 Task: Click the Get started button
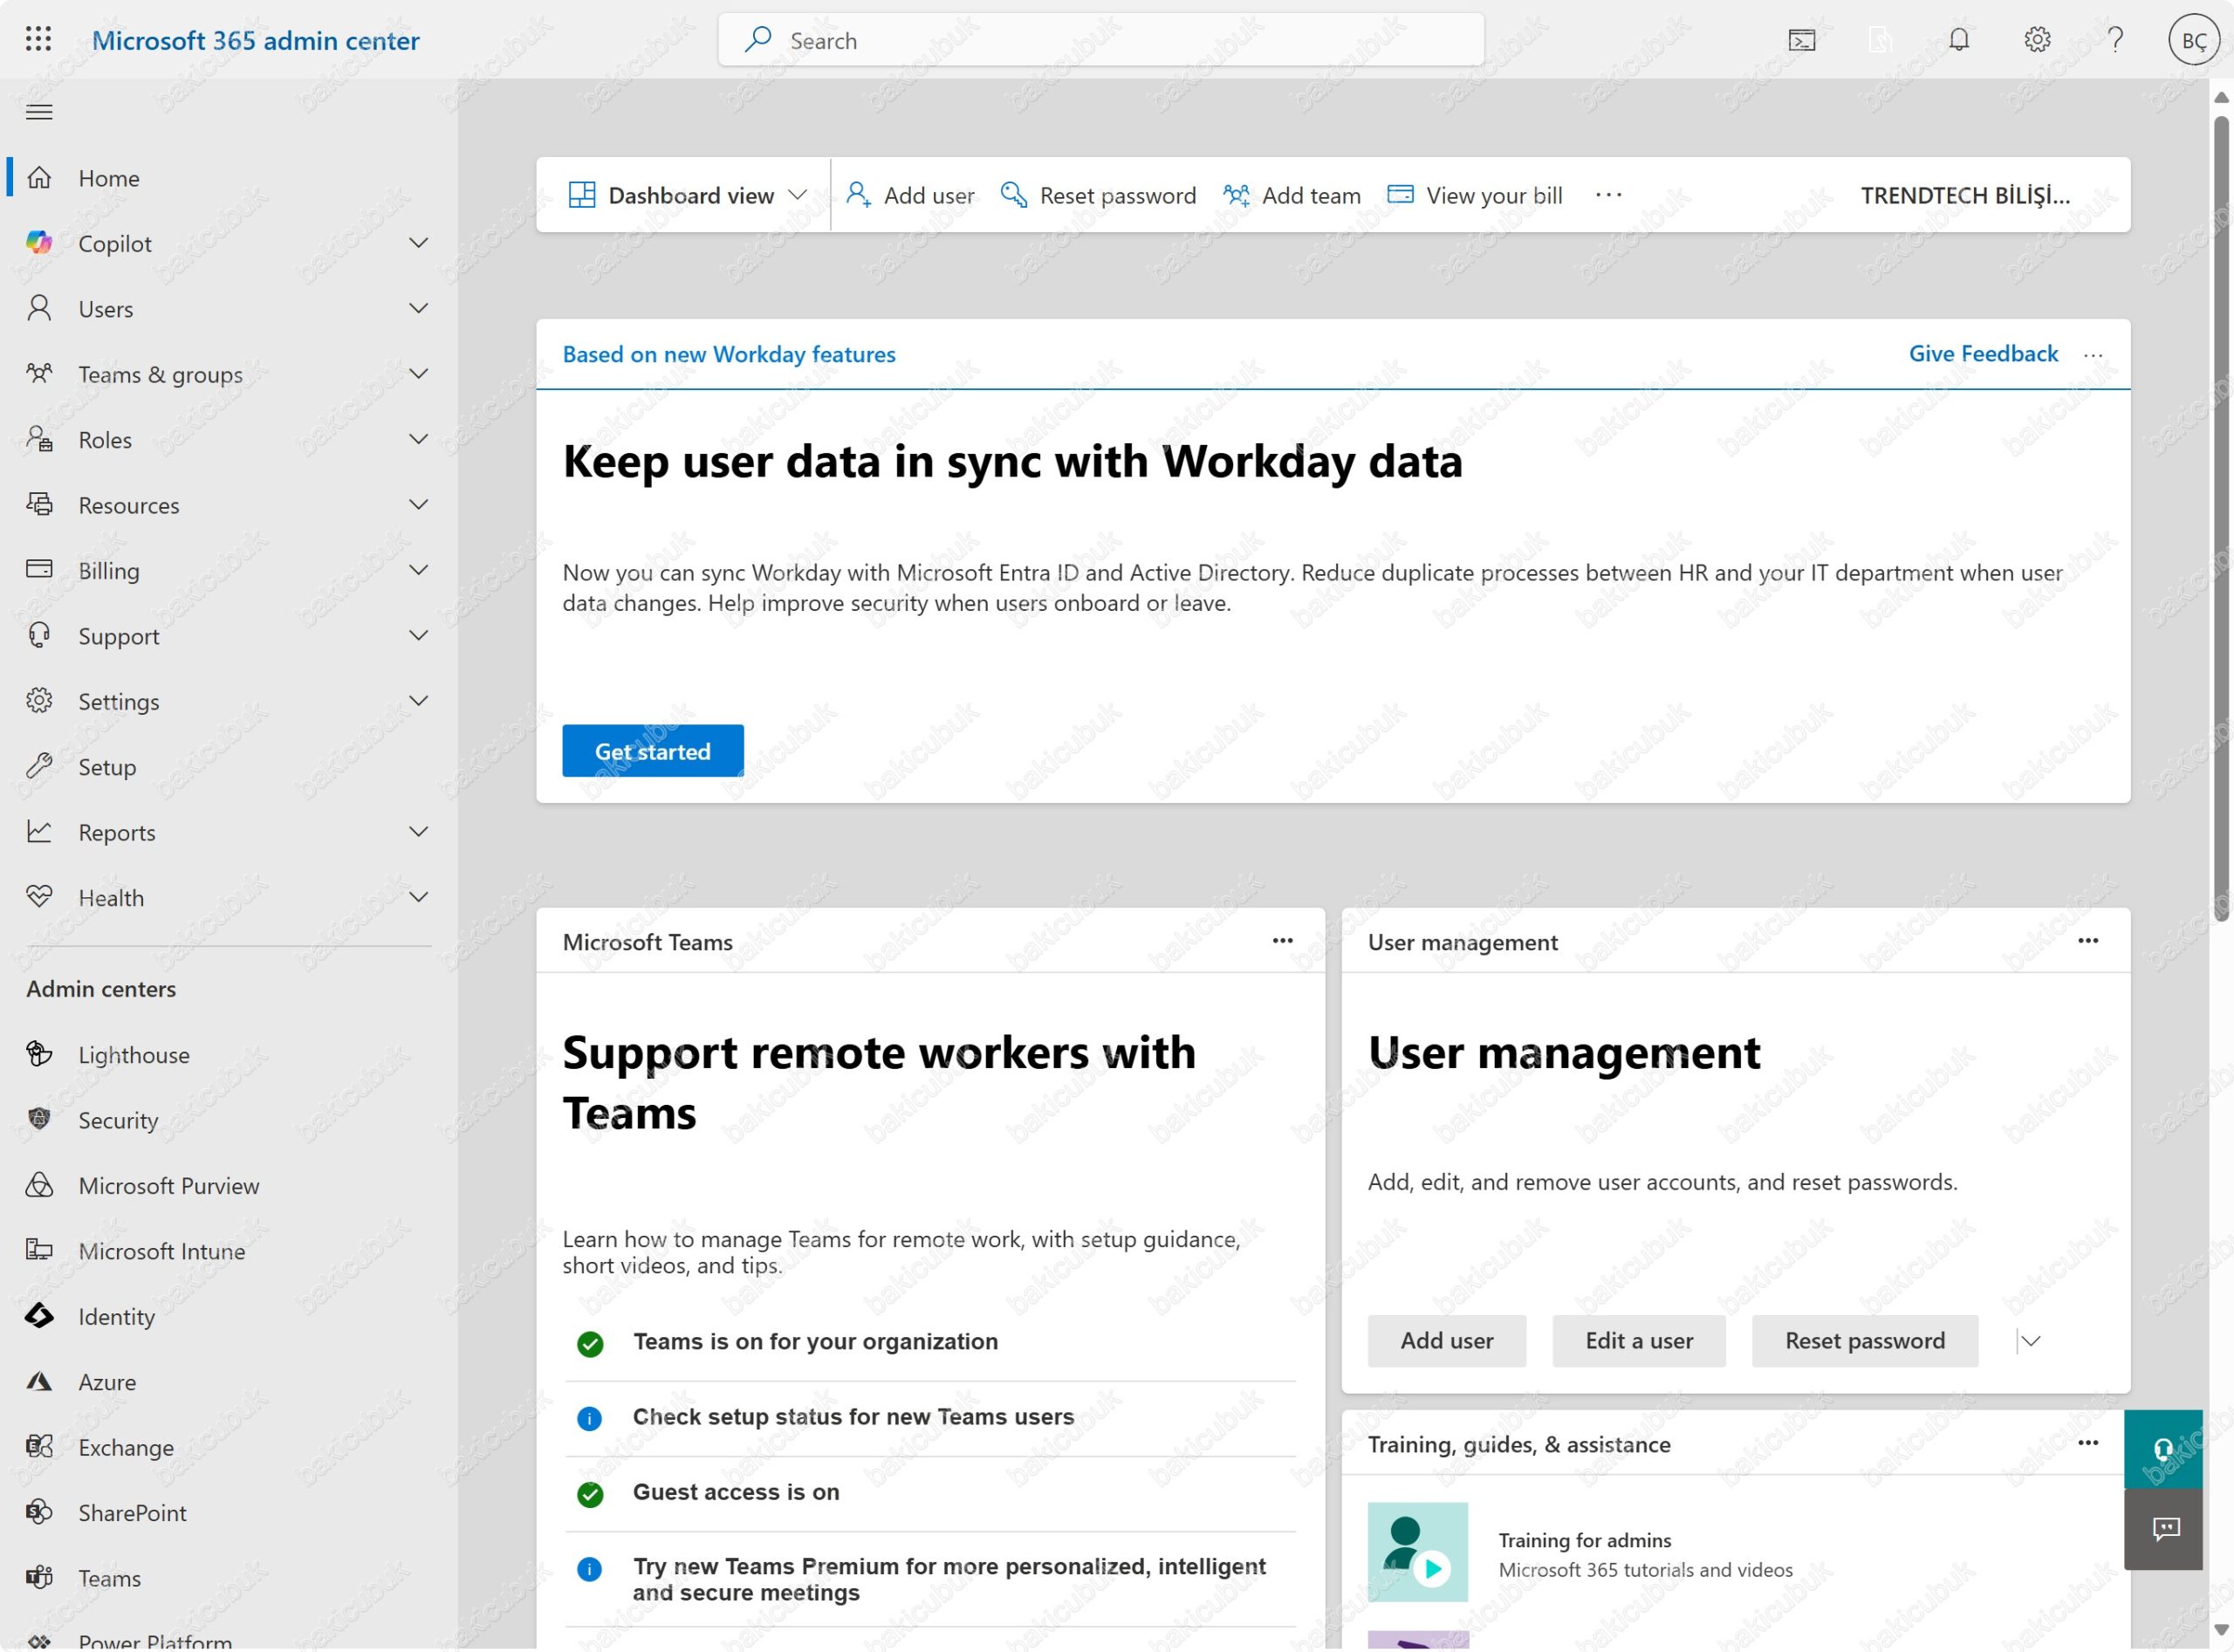(x=652, y=752)
